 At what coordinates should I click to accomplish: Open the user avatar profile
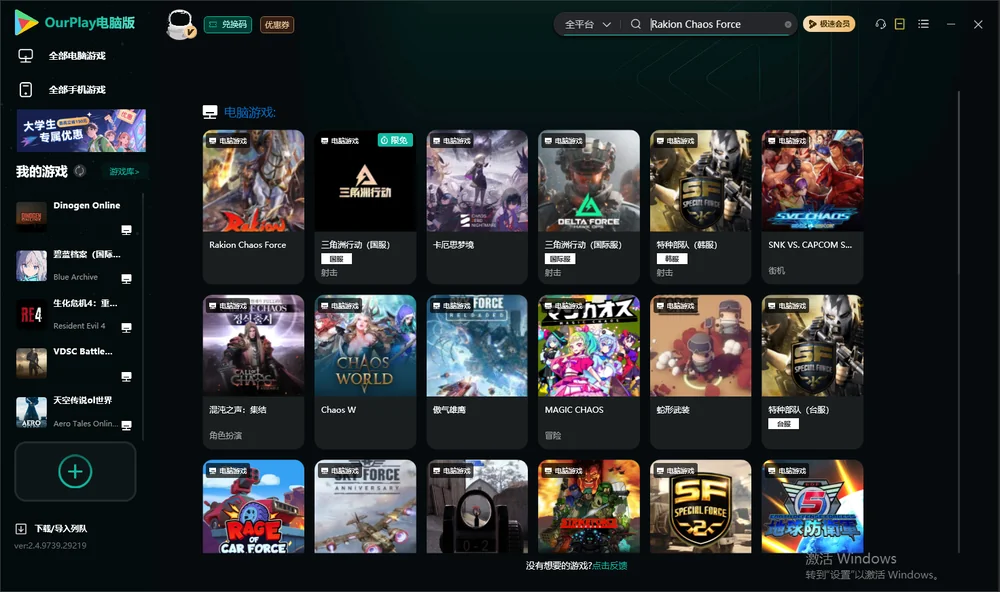[x=180, y=24]
